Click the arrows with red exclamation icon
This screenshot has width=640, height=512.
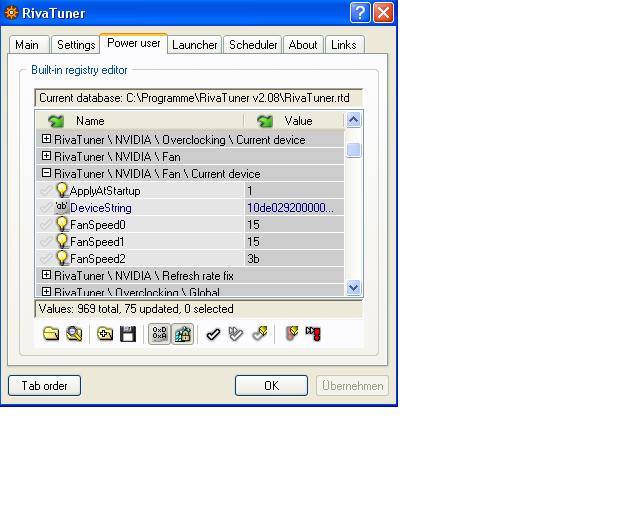pyautogui.click(x=313, y=334)
